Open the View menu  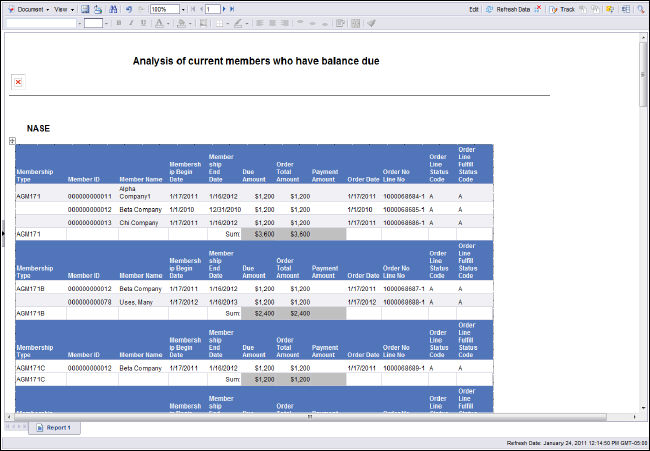(x=64, y=8)
